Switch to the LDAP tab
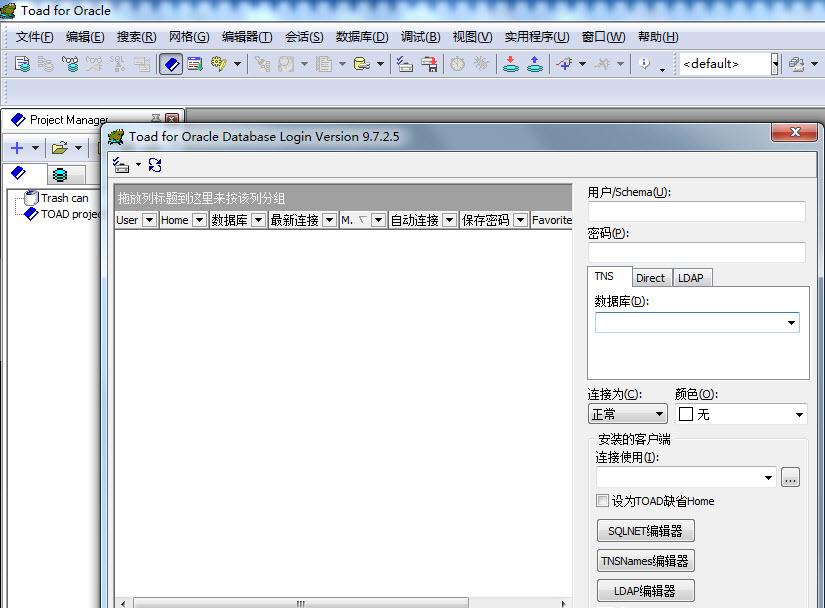Image resolution: width=825 pixels, height=608 pixels. click(x=691, y=278)
